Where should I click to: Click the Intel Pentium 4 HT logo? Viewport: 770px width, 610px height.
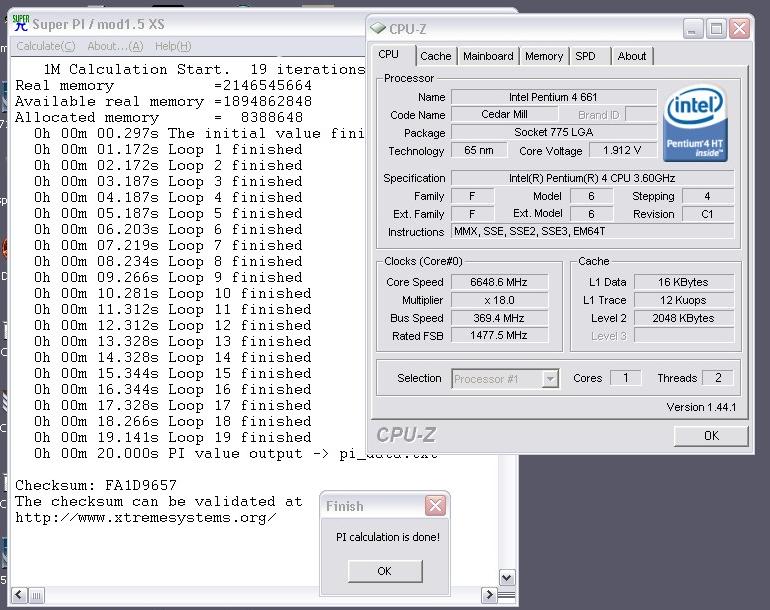pos(695,125)
